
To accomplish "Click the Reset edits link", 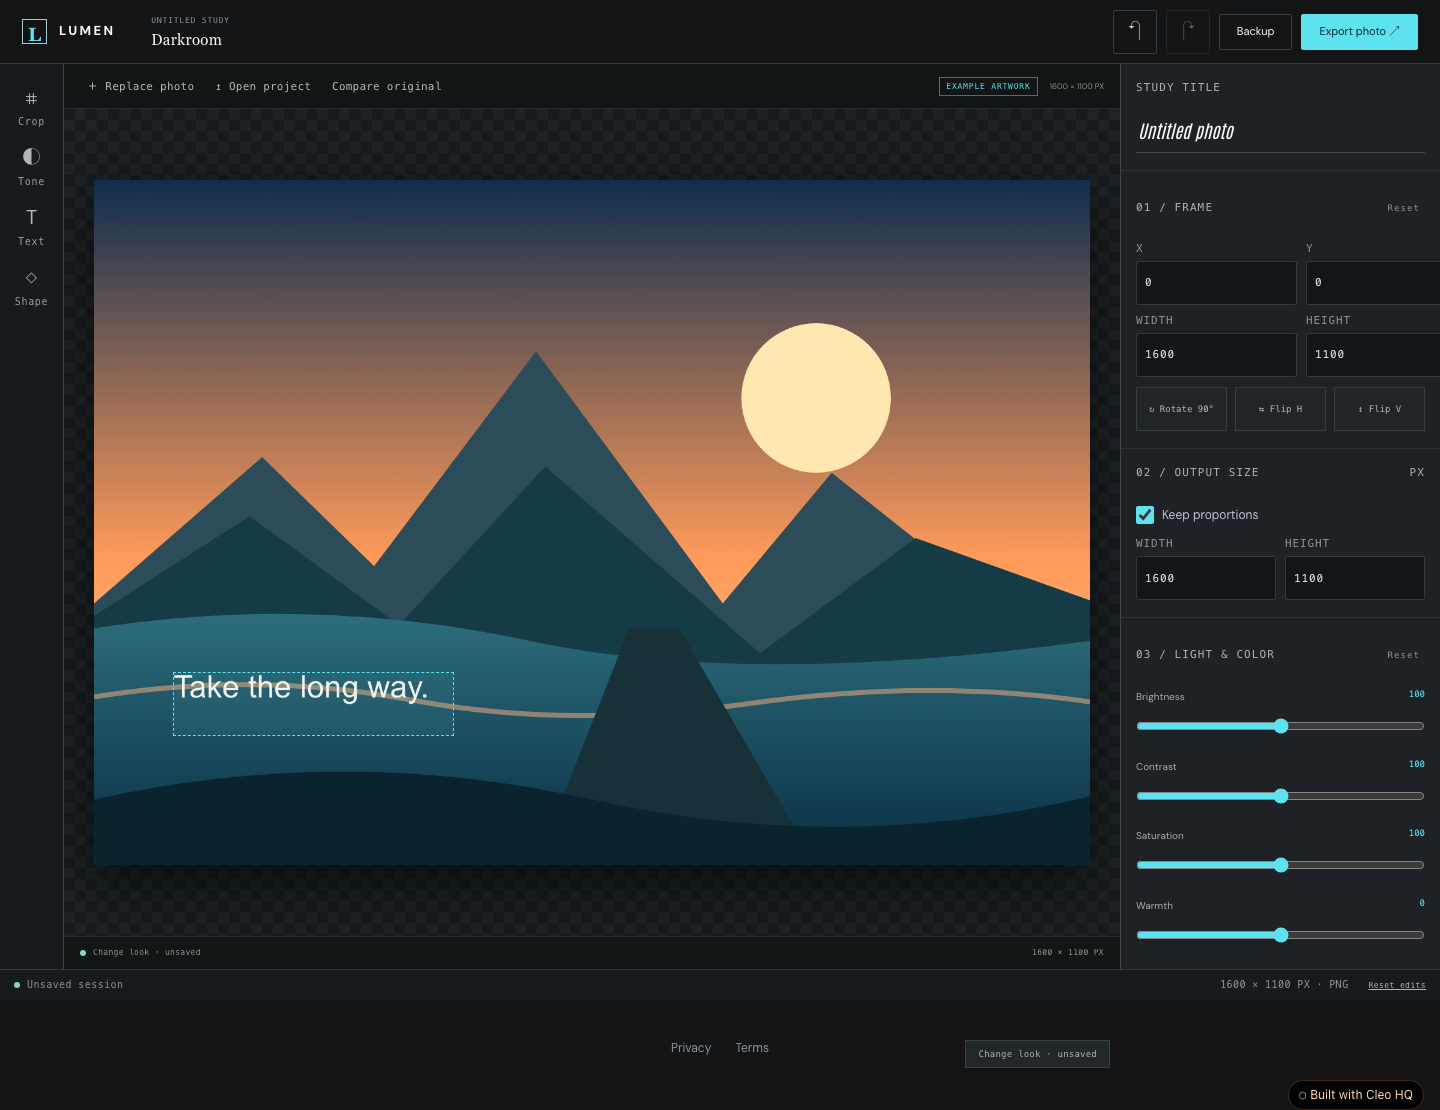I will coord(1397,985).
